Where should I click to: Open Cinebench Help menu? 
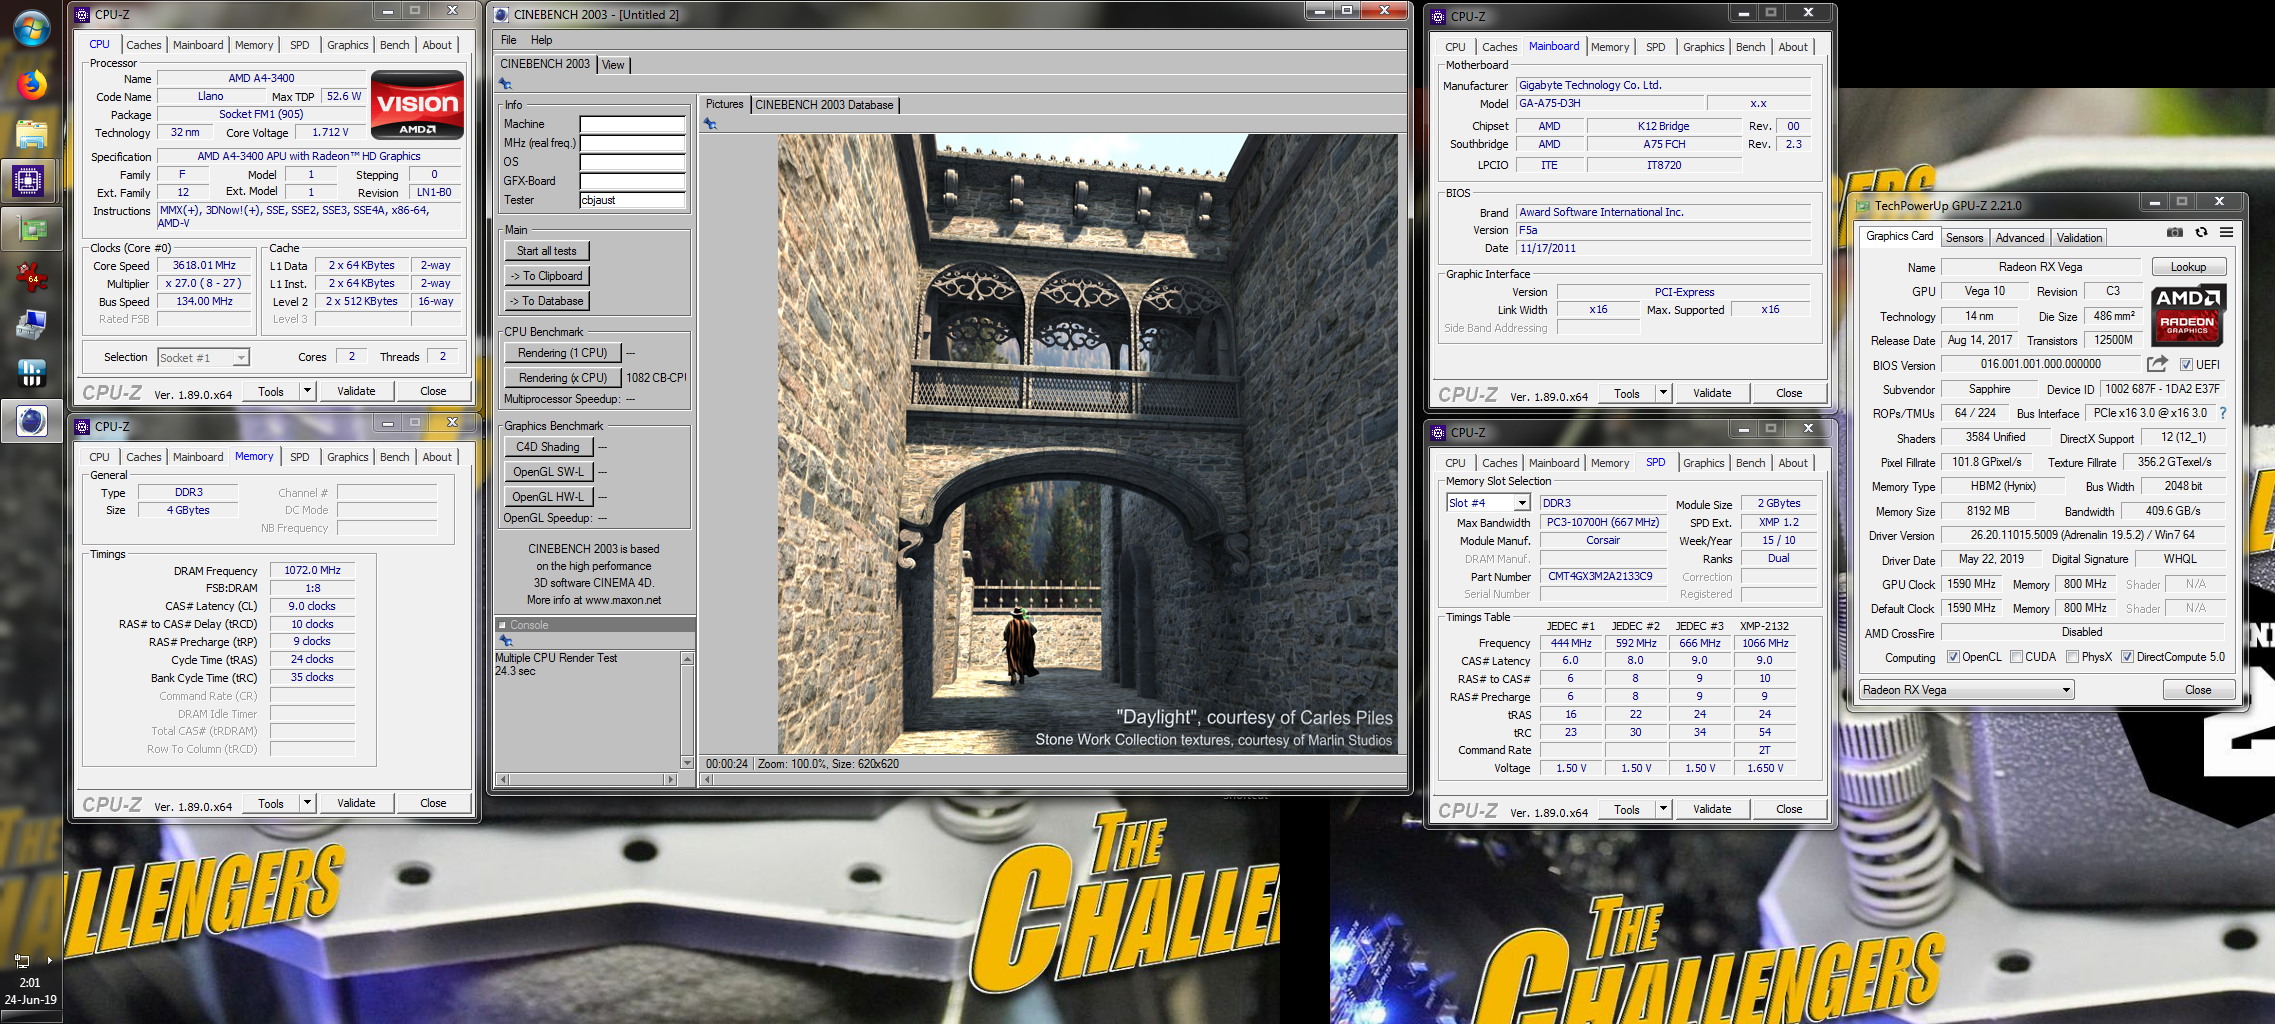(541, 40)
